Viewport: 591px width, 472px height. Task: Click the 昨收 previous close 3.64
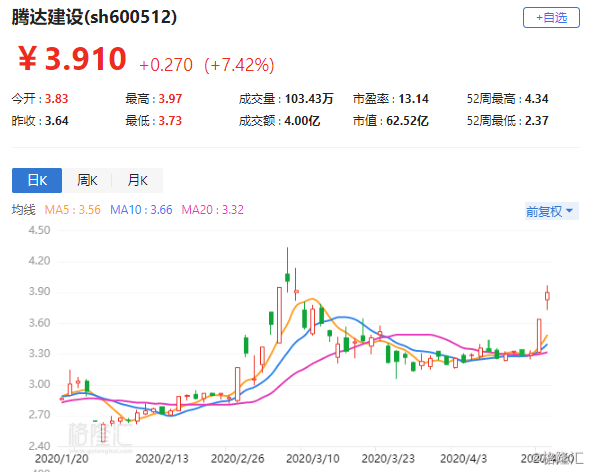57,121
